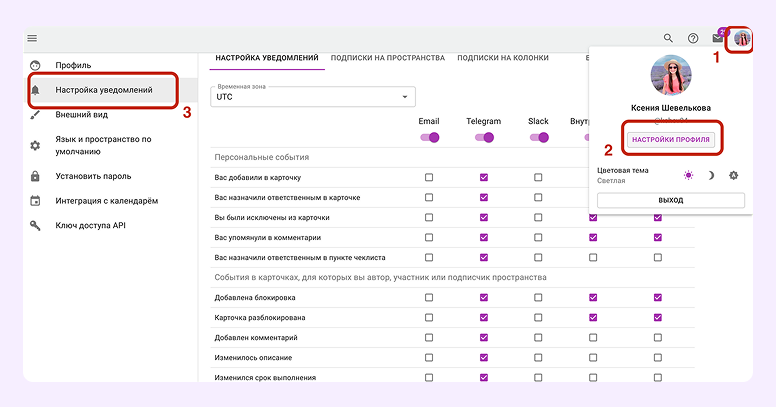Click the 'Выход' logout button

pos(671,200)
